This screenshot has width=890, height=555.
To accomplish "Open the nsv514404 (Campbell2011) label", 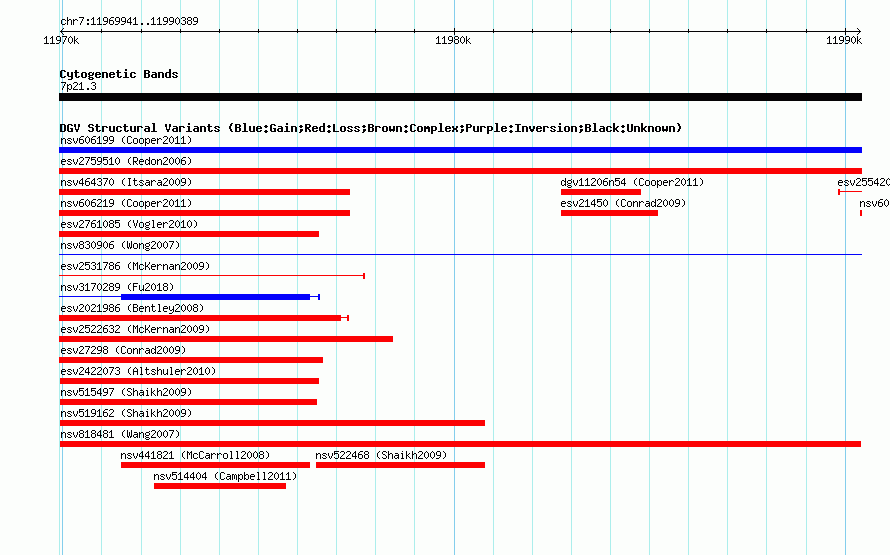I will pyautogui.click(x=225, y=476).
